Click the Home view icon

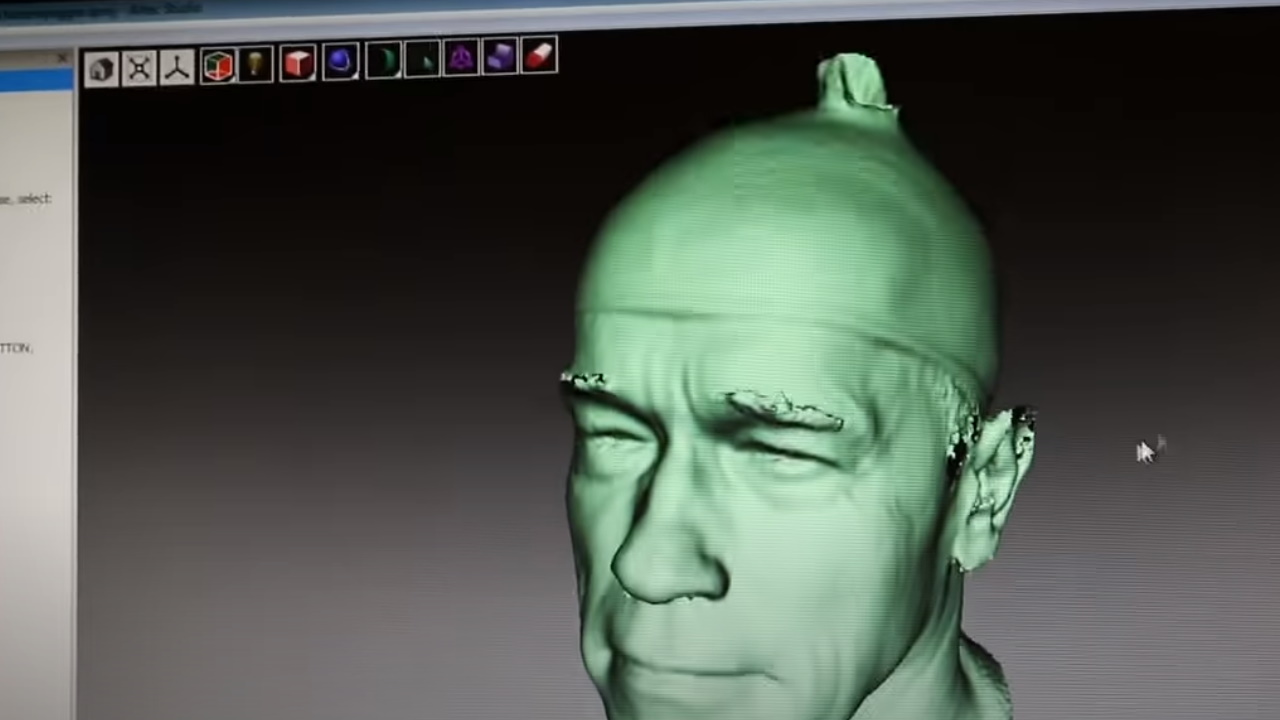pyautogui.click(x=101, y=68)
